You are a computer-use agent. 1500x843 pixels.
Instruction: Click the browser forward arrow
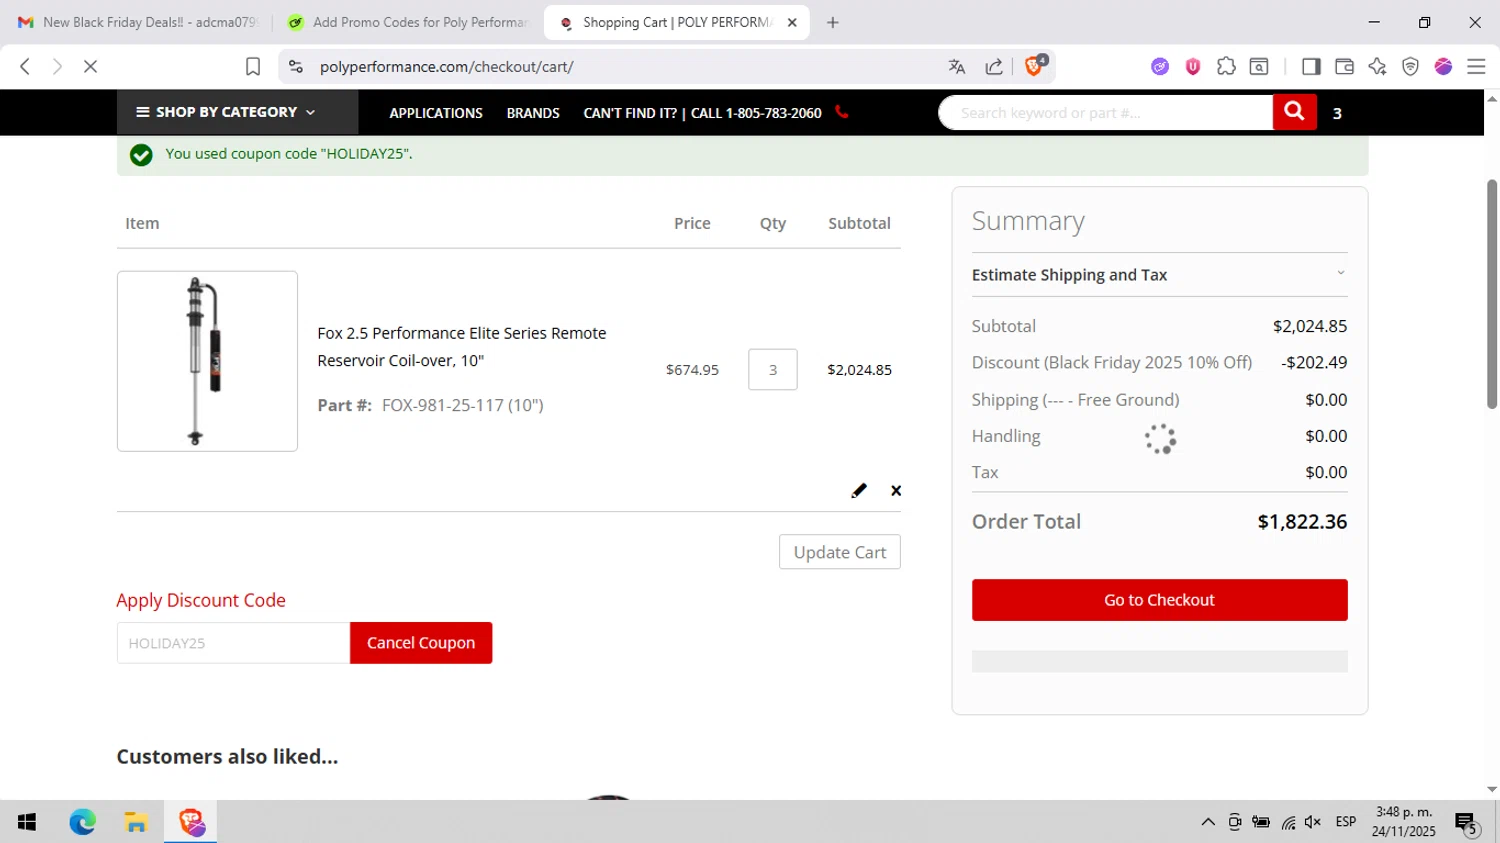point(57,66)
